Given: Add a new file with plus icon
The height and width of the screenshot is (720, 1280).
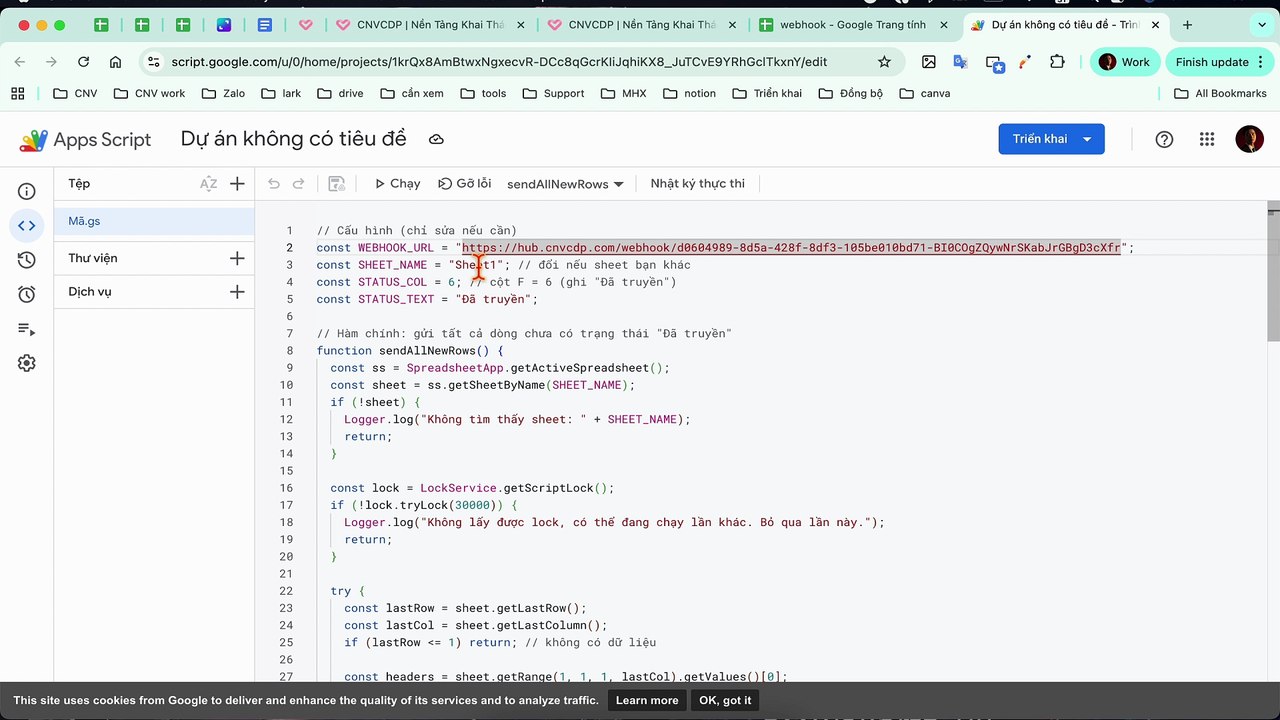Looking at the screenshot, I should click(237, 183).
